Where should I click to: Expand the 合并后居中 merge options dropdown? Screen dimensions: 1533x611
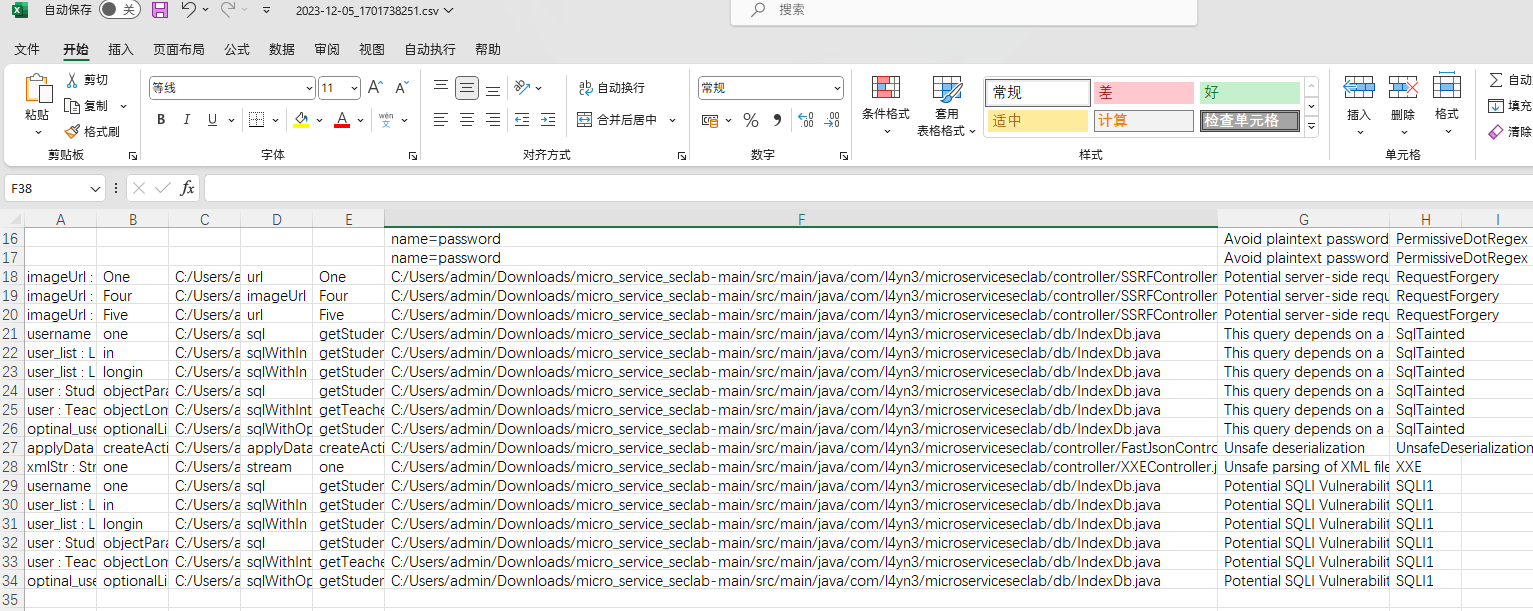click(672, 120)
